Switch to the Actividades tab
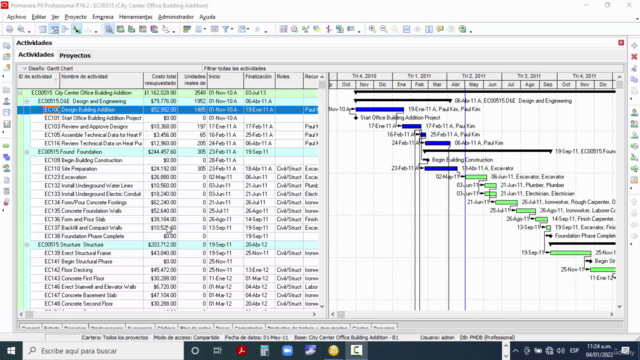Viewport: 640px width, 360px height. point(36,55)
